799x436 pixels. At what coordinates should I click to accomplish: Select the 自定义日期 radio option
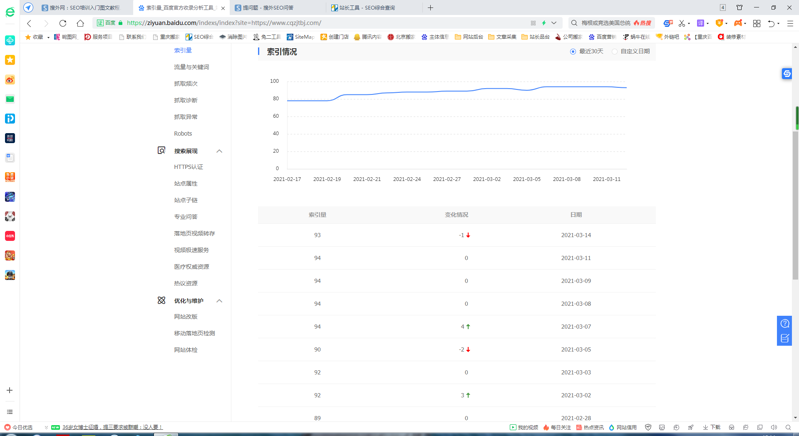coord(614,51)
